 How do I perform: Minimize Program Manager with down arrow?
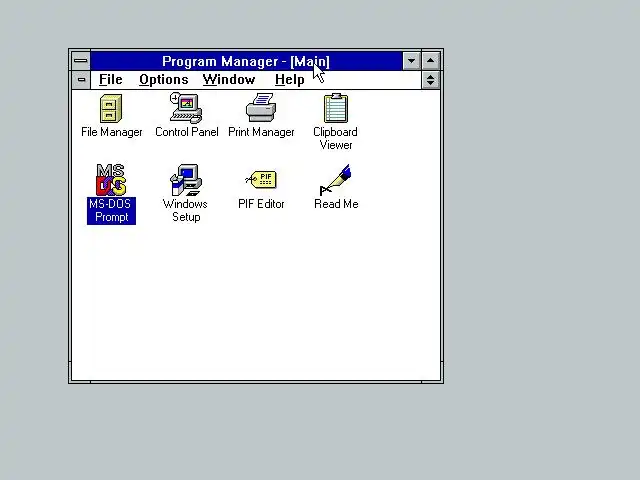[411, 61]
